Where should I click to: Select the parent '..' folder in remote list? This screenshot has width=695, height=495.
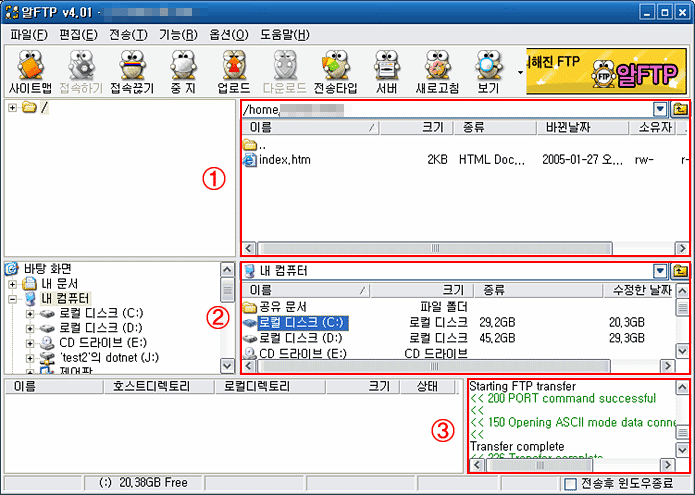255,145
